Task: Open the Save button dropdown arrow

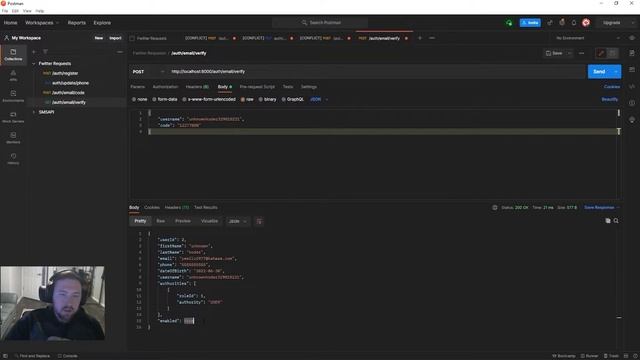Action: (569, 53)
